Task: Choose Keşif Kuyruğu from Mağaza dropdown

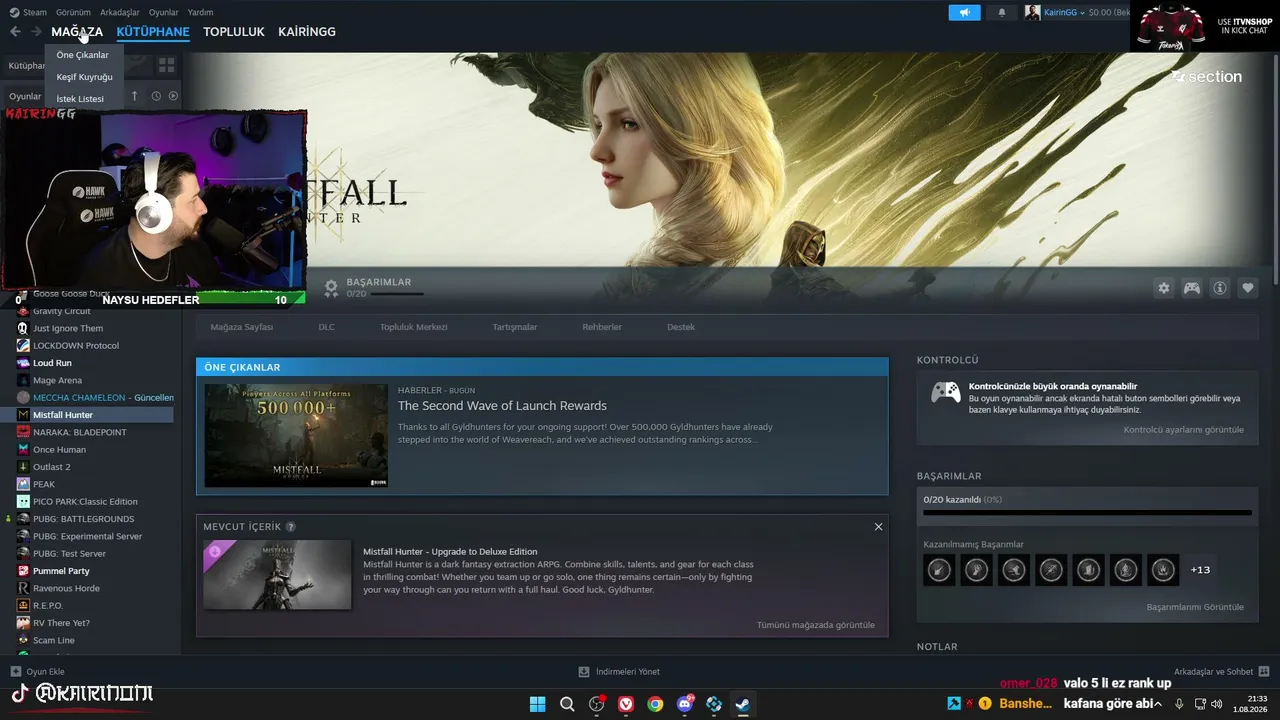Action: [x=84, y=77]
